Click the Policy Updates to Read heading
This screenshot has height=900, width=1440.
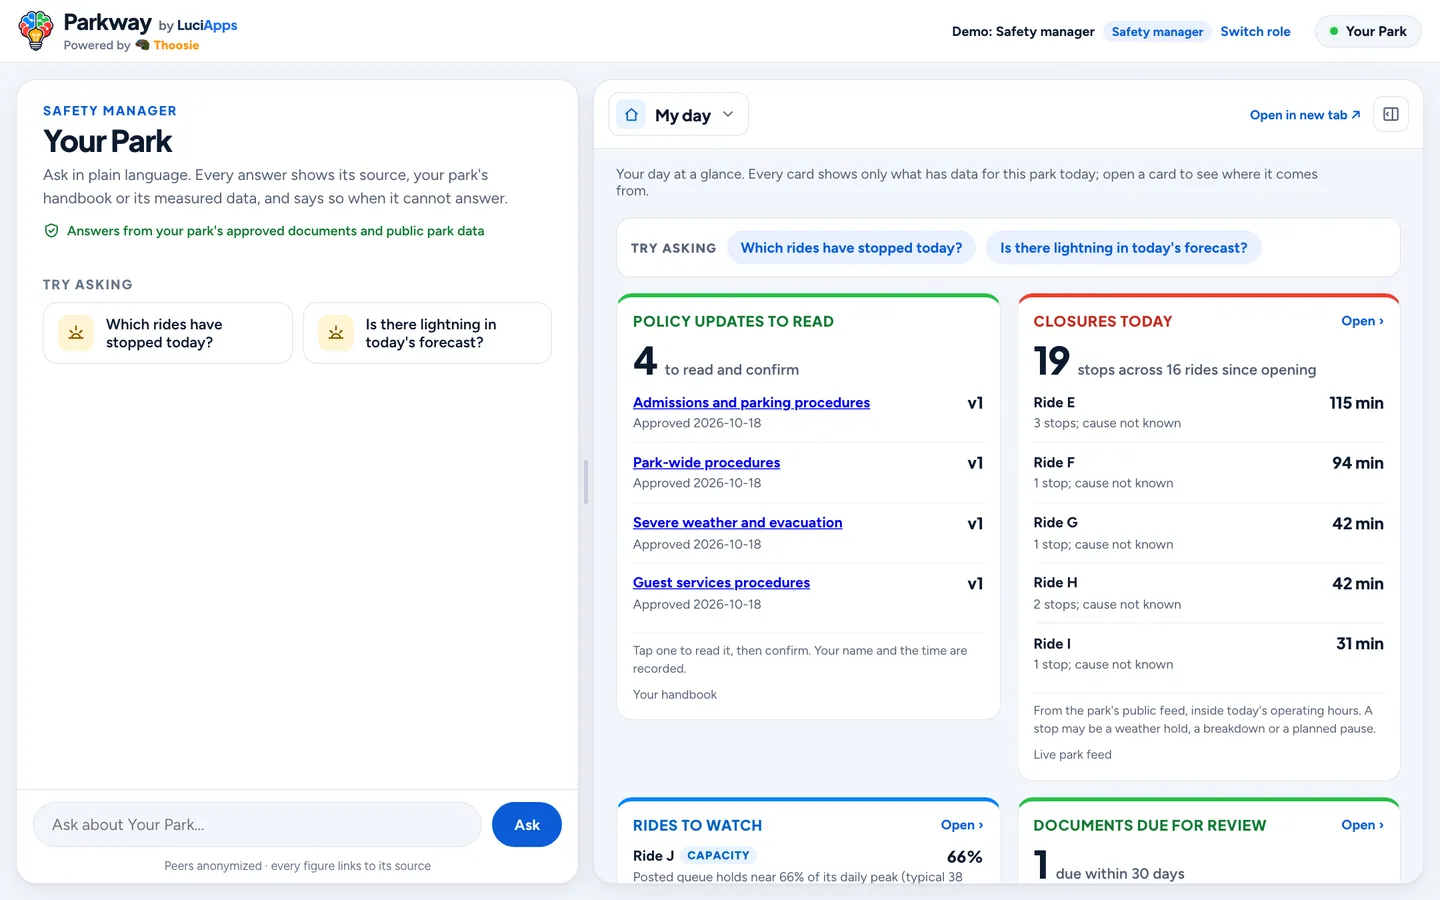pyautogui.click(x=733, y=321)
